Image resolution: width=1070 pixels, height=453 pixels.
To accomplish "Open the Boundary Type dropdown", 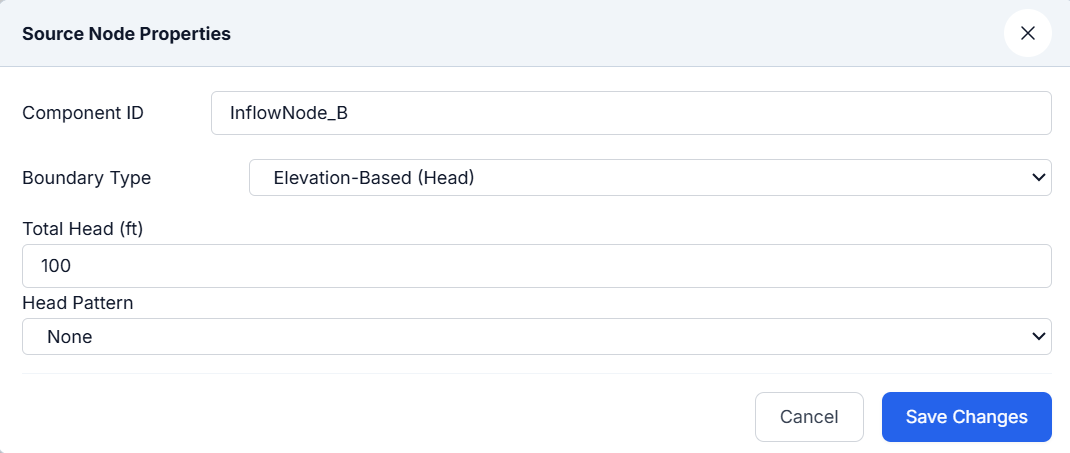I will coord(650,177).
